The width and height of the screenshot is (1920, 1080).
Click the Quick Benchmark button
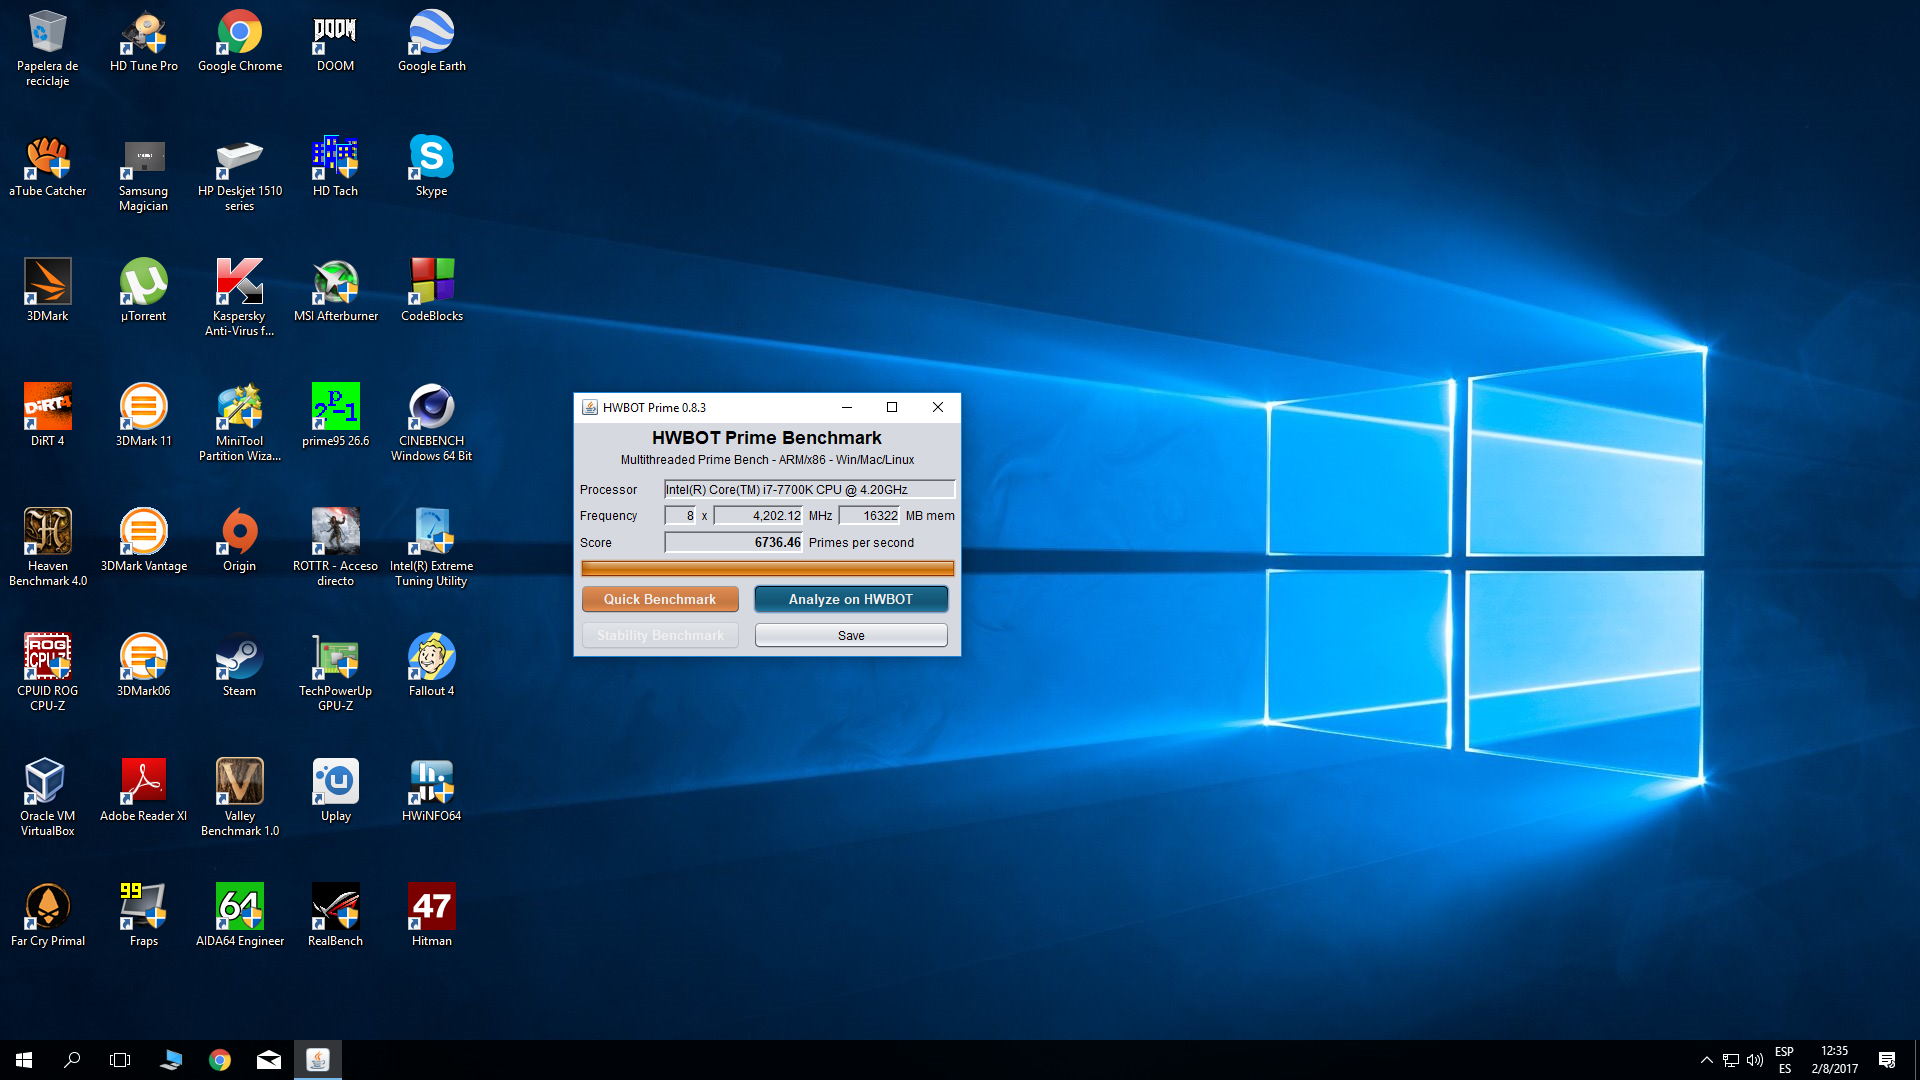point(660,599)
